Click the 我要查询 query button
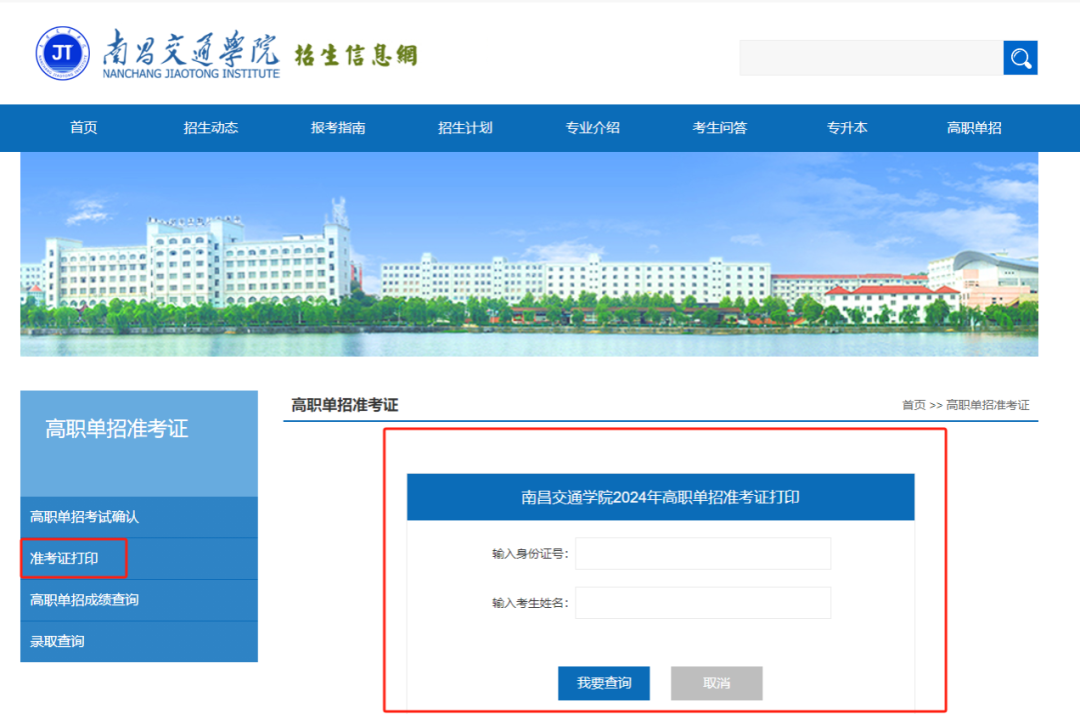 coord(602,683)
